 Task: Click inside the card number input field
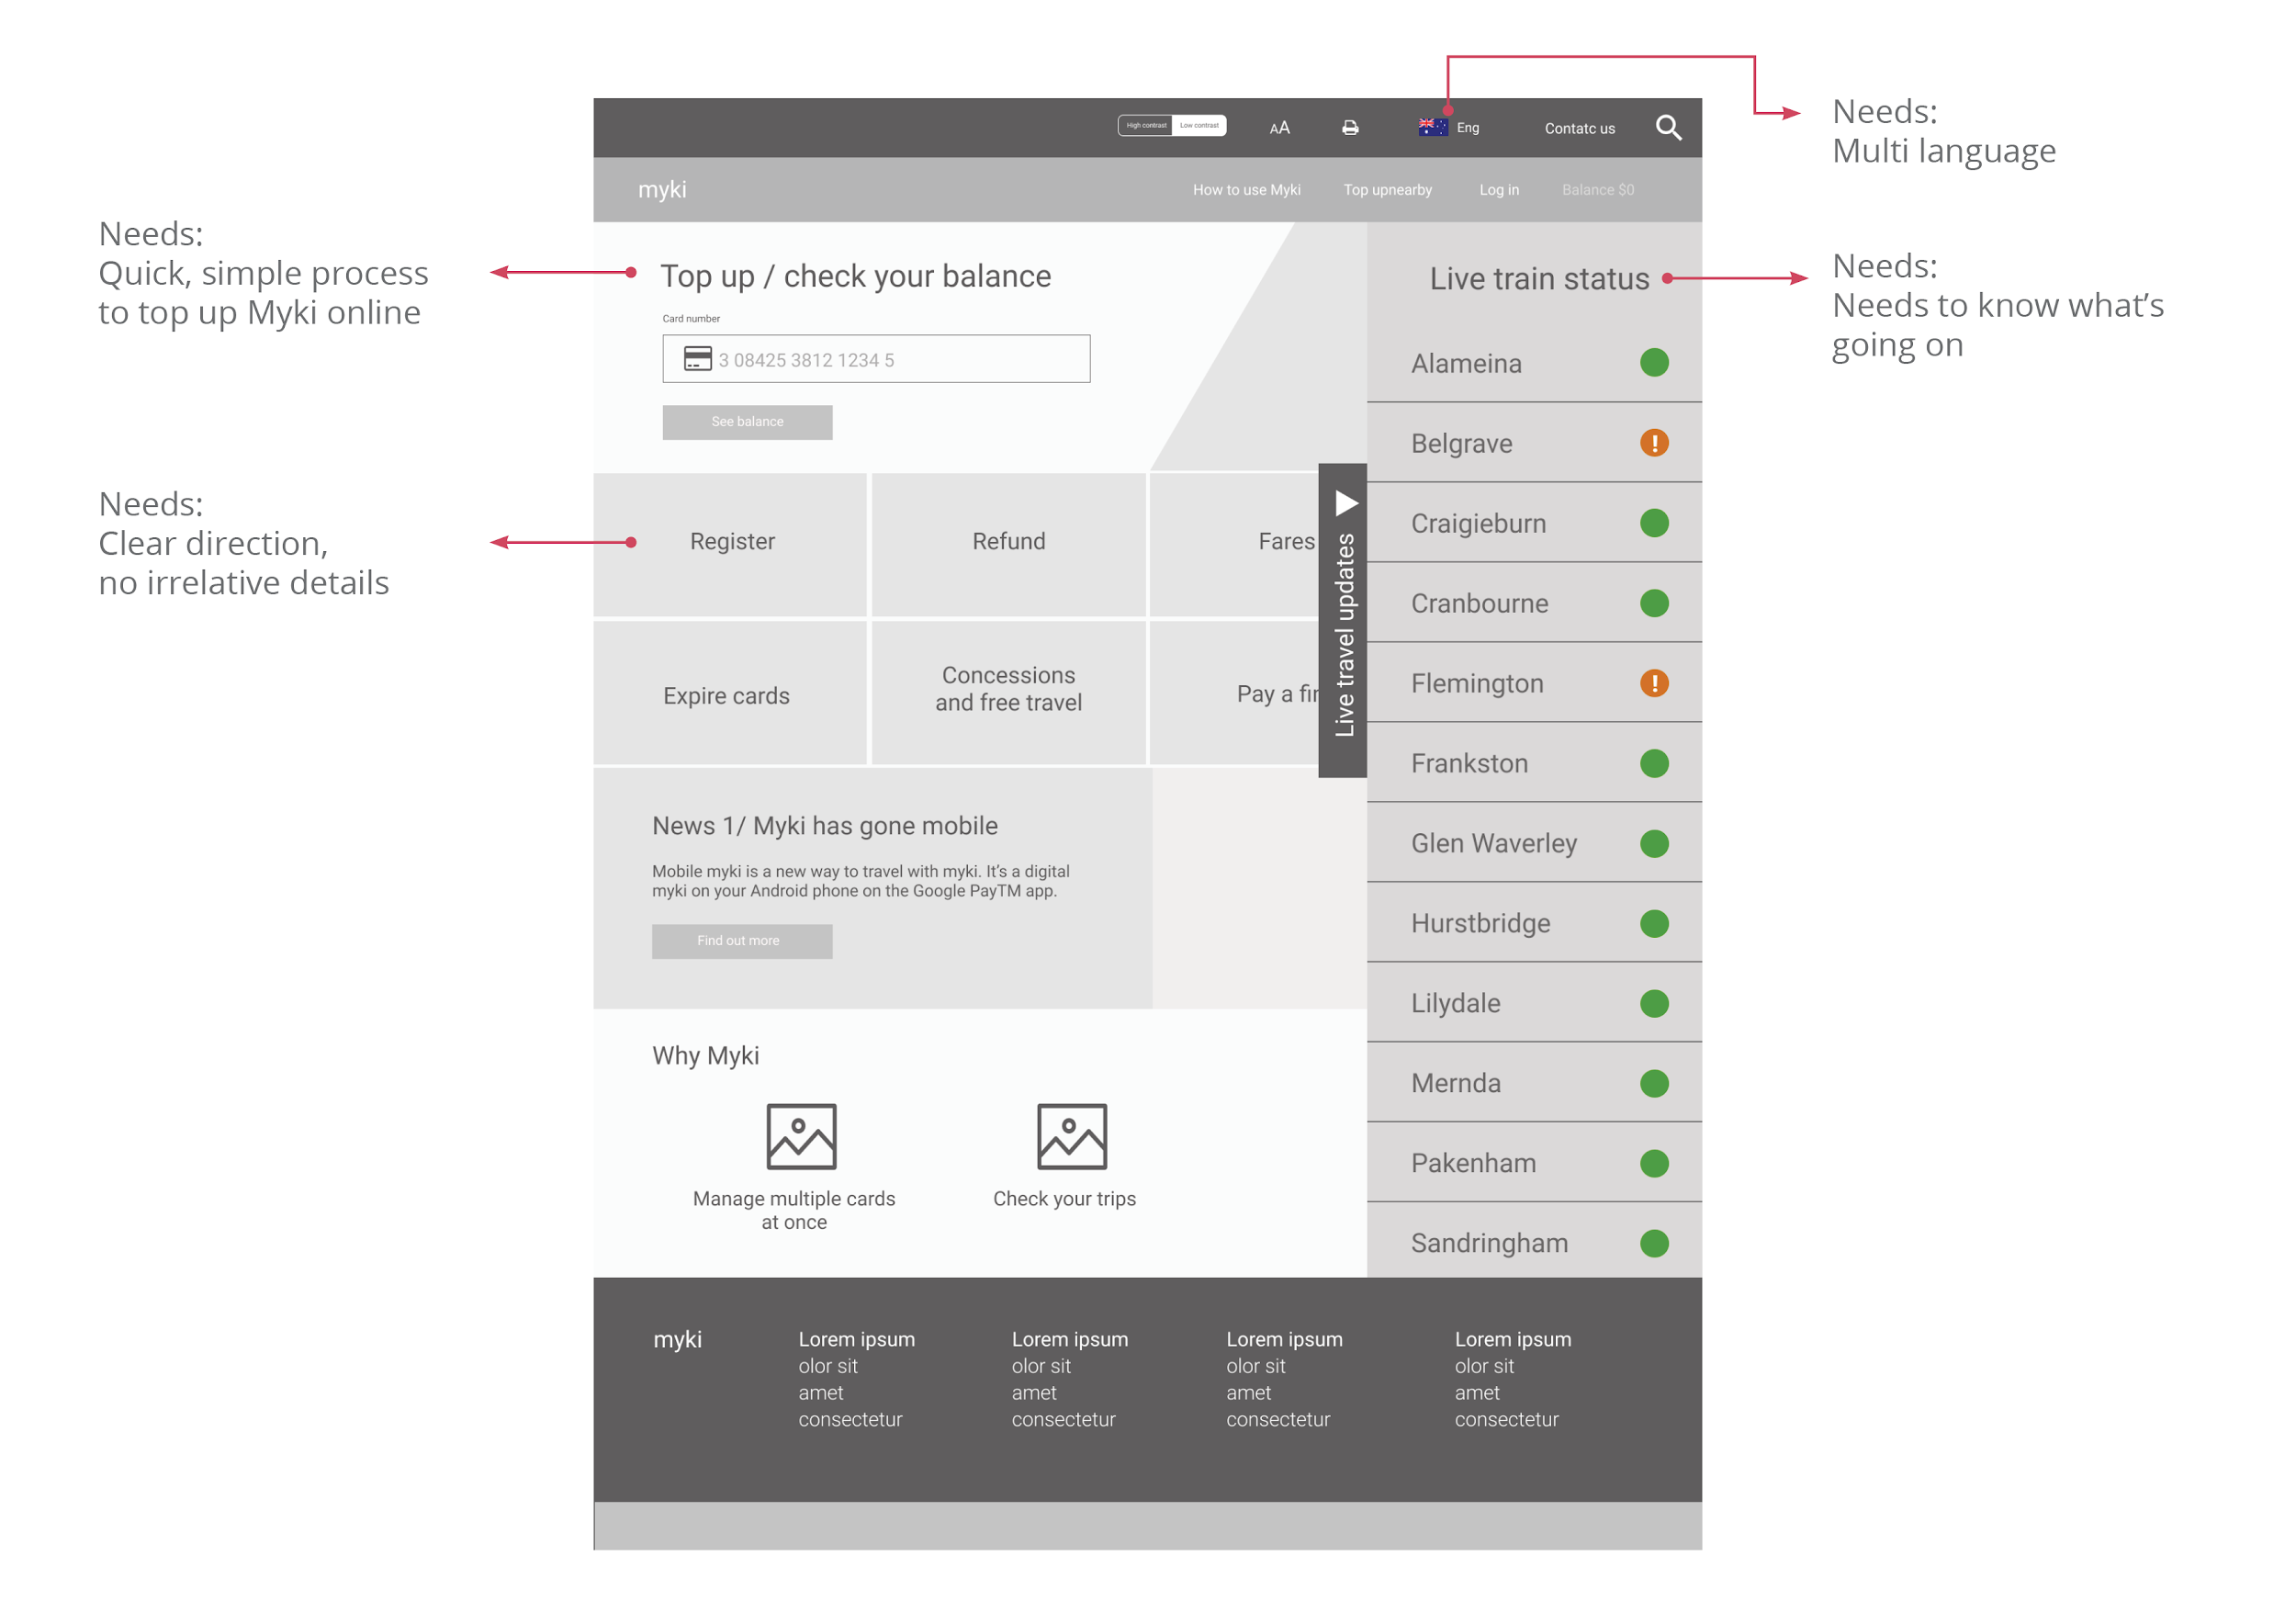pos(875,358)
